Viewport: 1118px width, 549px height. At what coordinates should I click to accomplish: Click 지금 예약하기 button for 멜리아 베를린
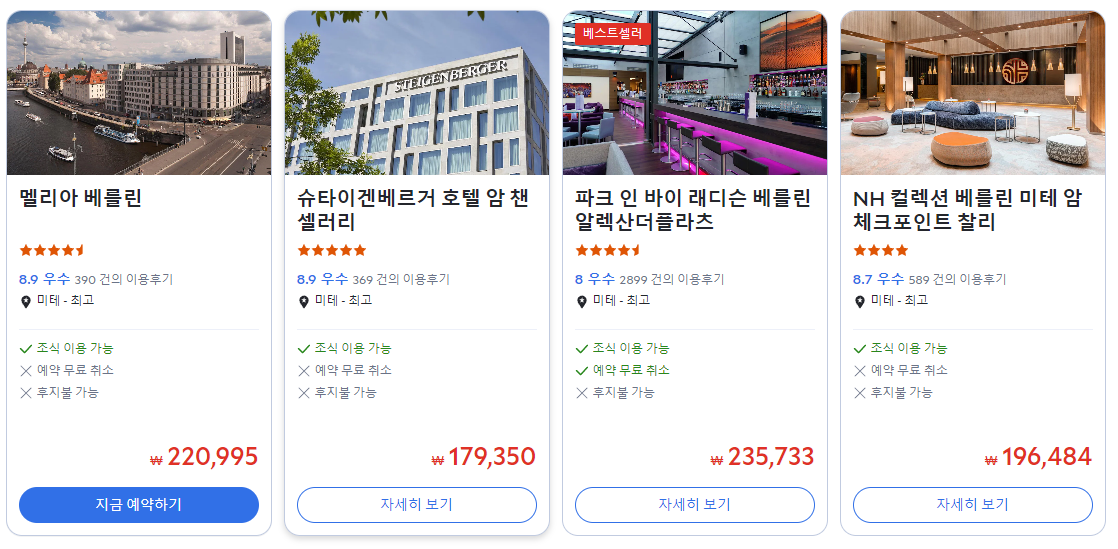click(139, 505)
